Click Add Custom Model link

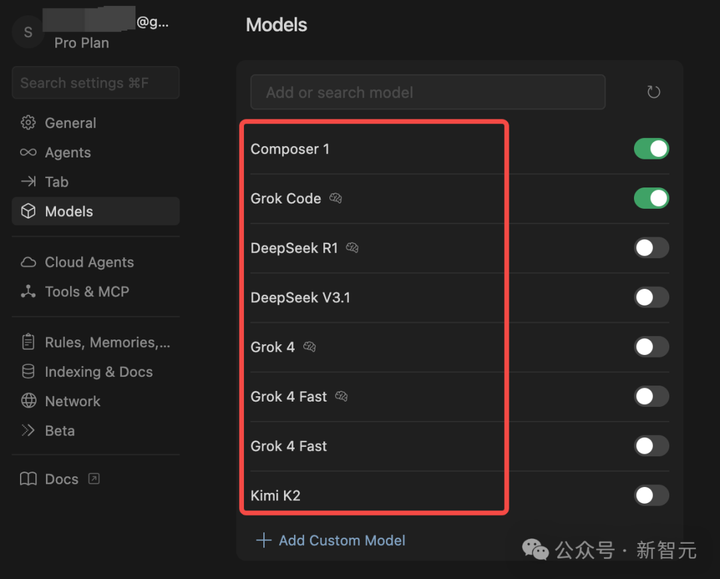point(341,540)
